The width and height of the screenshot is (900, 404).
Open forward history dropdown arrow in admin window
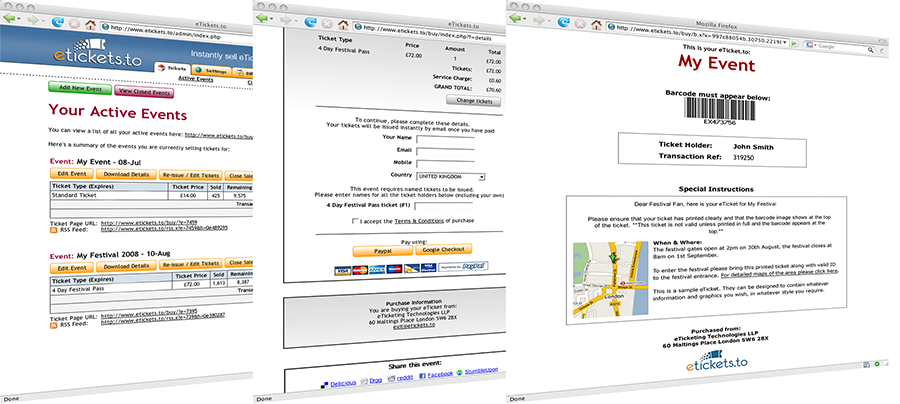[42, 22]
